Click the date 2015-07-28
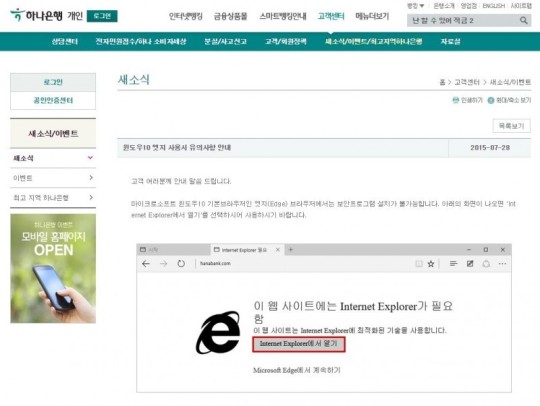Screen dimensions: 540x406 490,147
